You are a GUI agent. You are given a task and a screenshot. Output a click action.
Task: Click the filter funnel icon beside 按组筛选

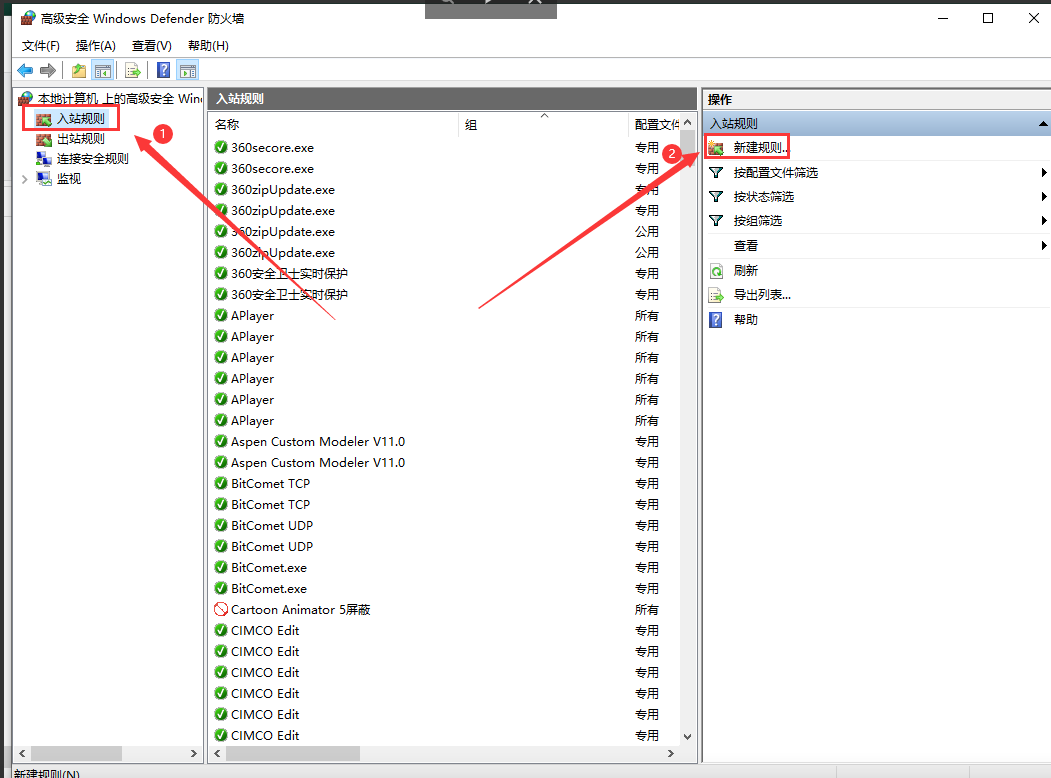tap(716, 221)
